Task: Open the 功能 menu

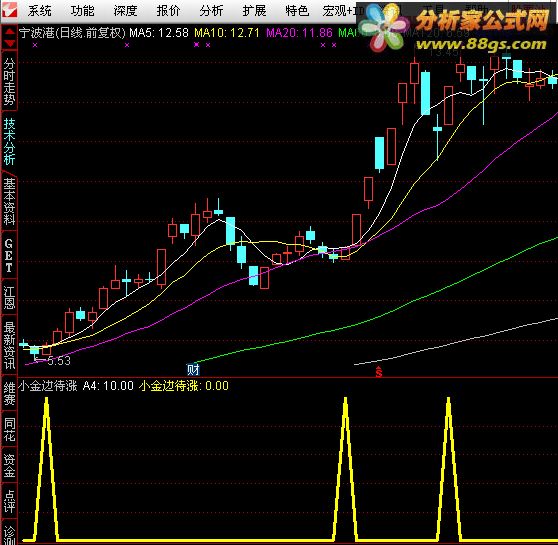Action: pos(83,11)
